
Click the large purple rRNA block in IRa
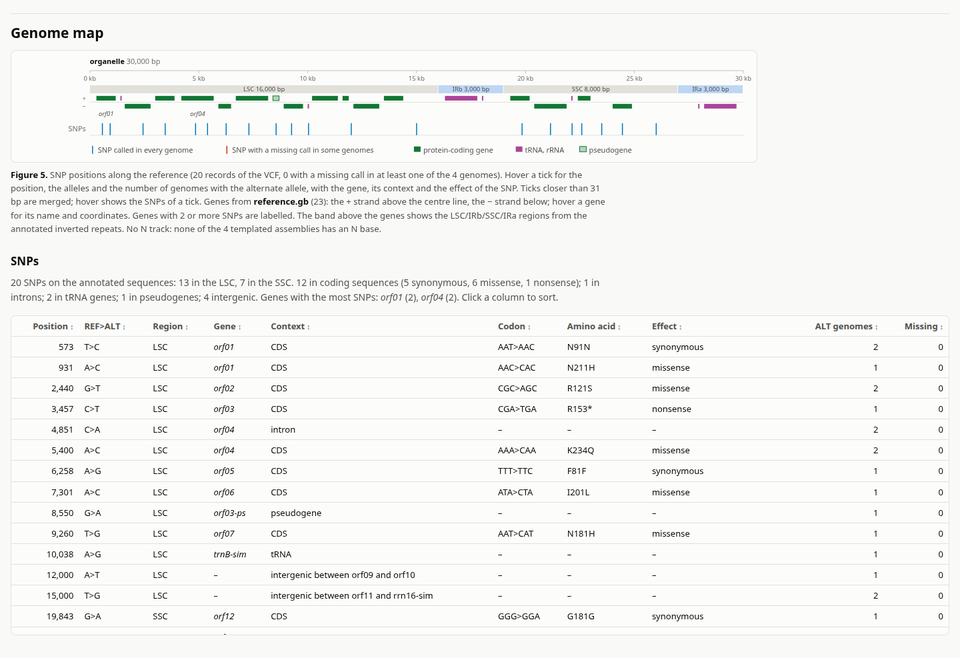pos(720,107)
